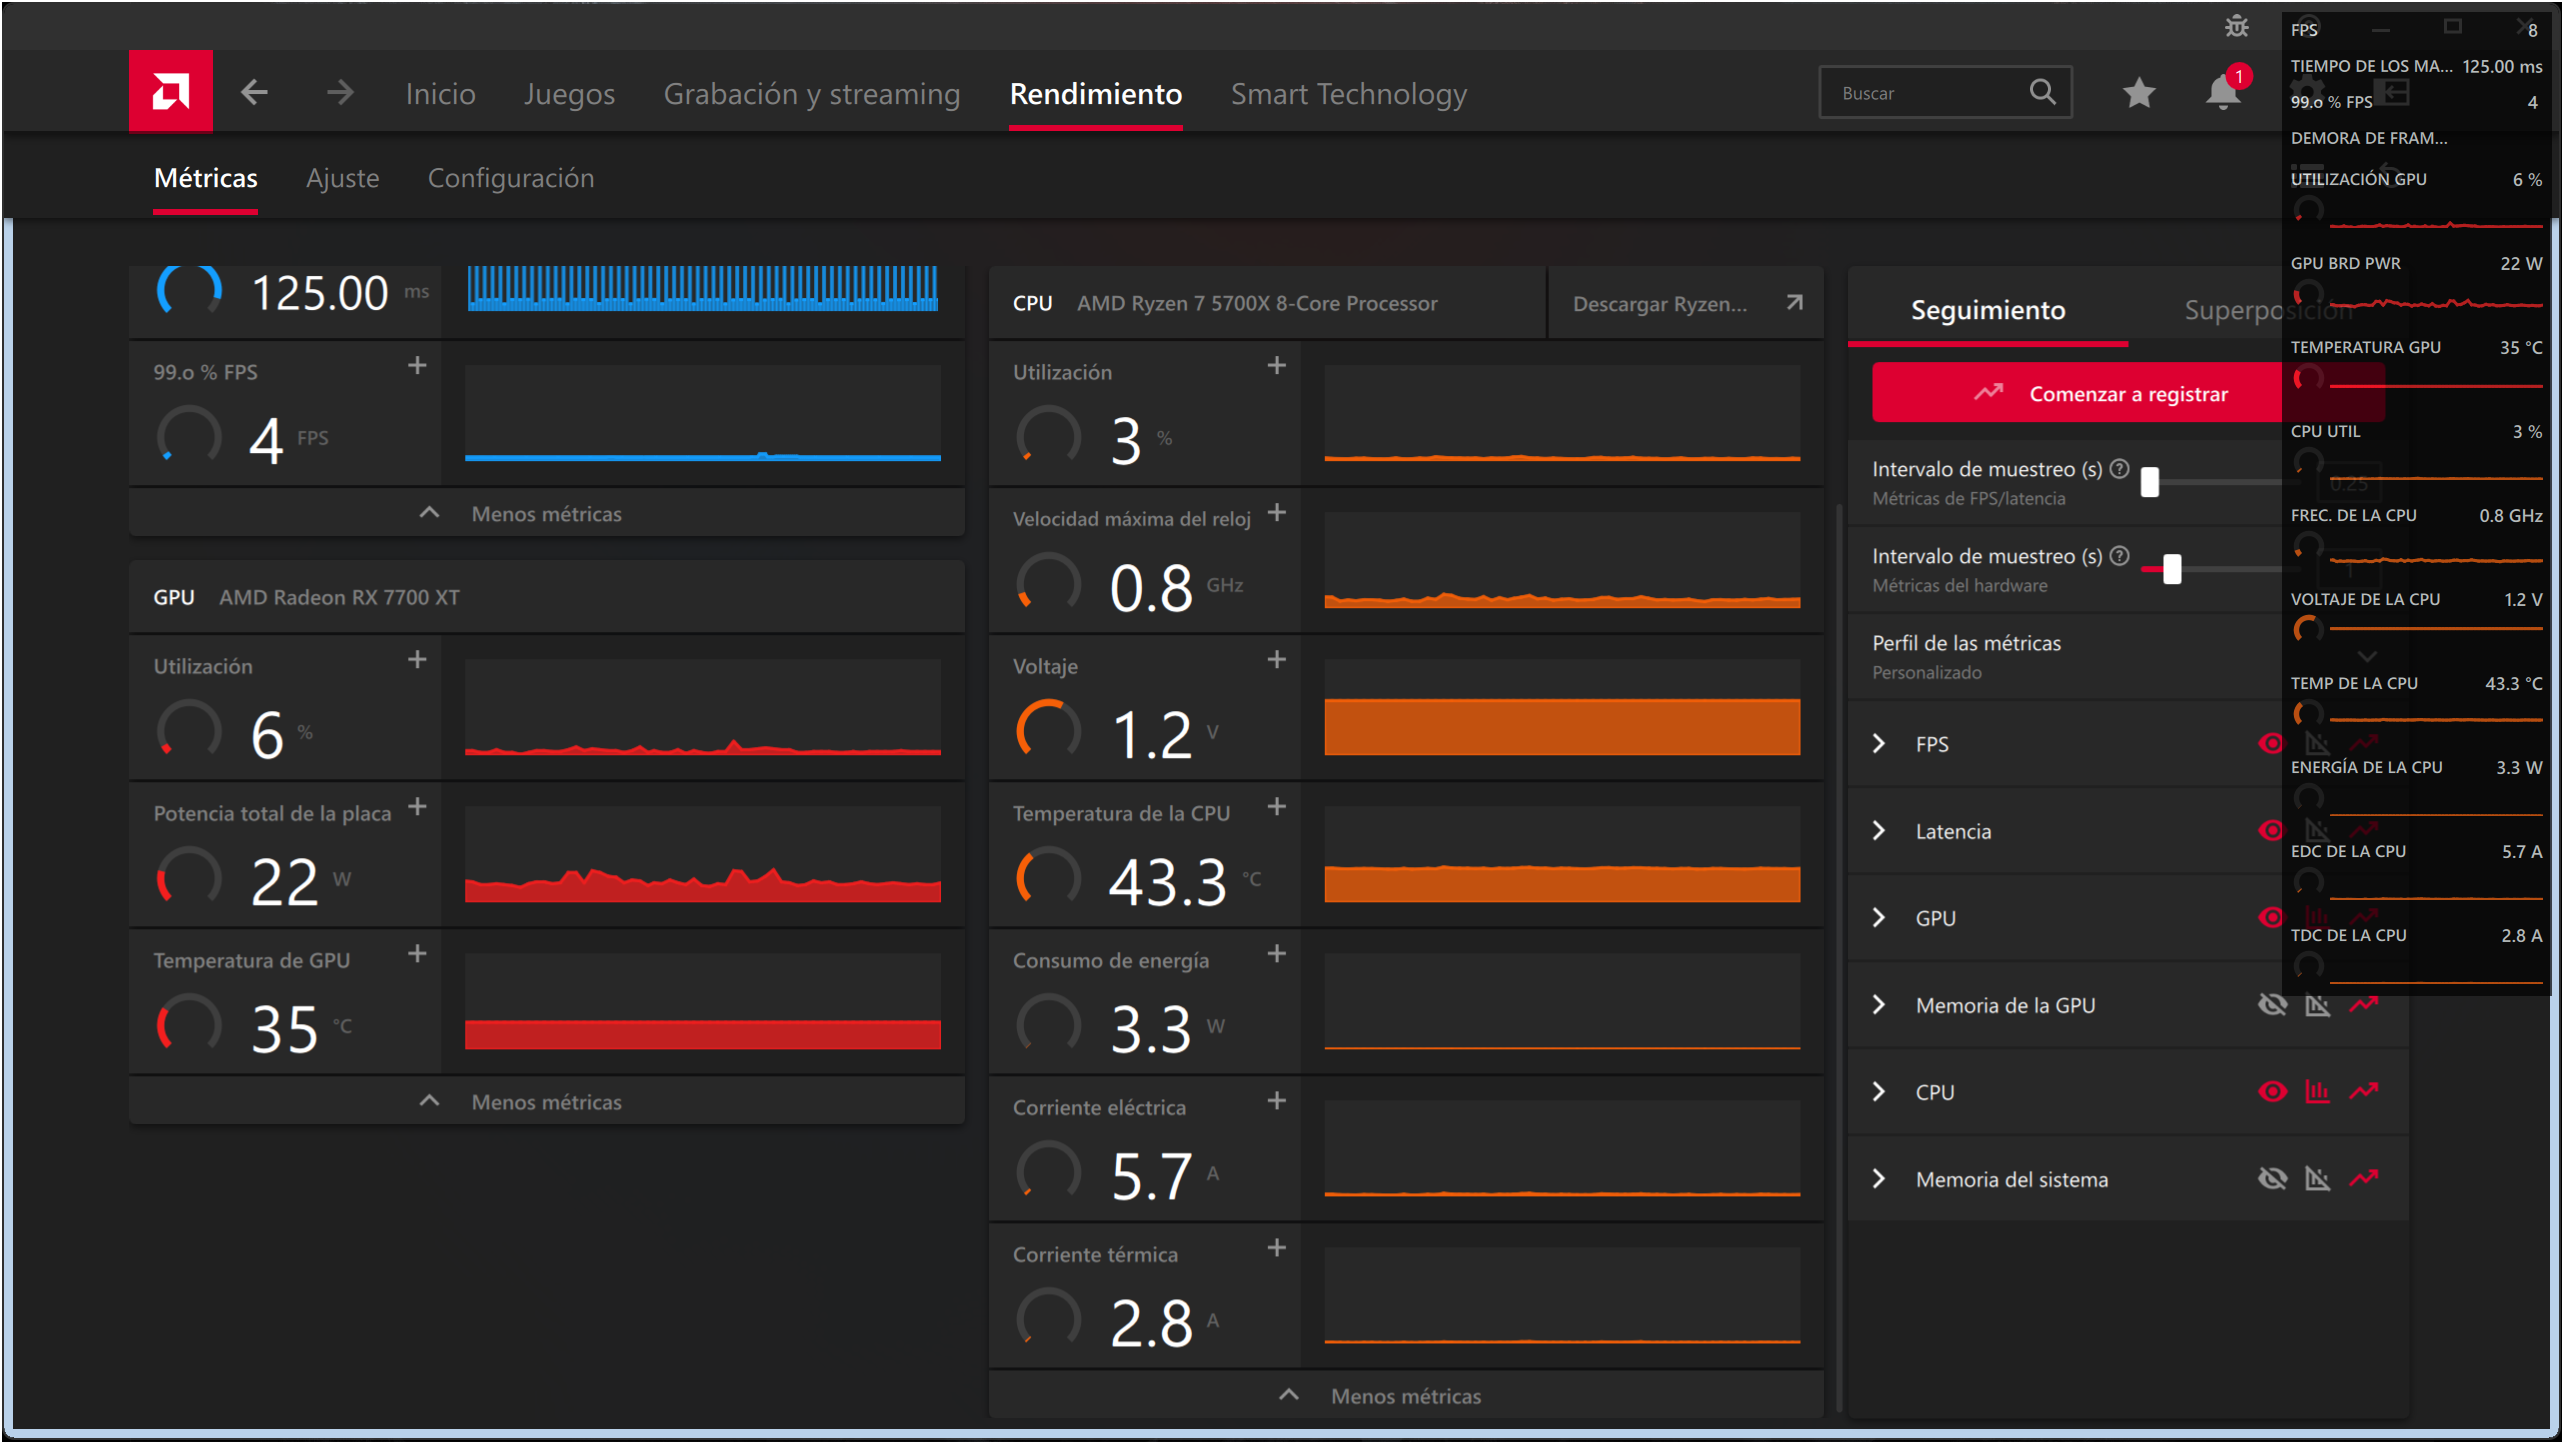Click FPS/latencia sampling interval slider handle
The height and width of the screenshot is (1444, 2564).
click(x=2149, y=482)
